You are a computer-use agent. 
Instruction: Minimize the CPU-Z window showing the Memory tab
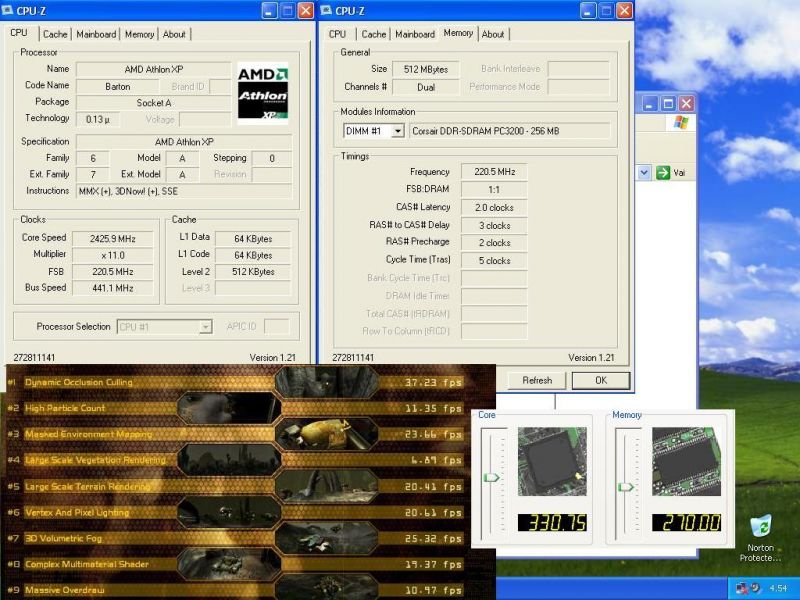588,10
